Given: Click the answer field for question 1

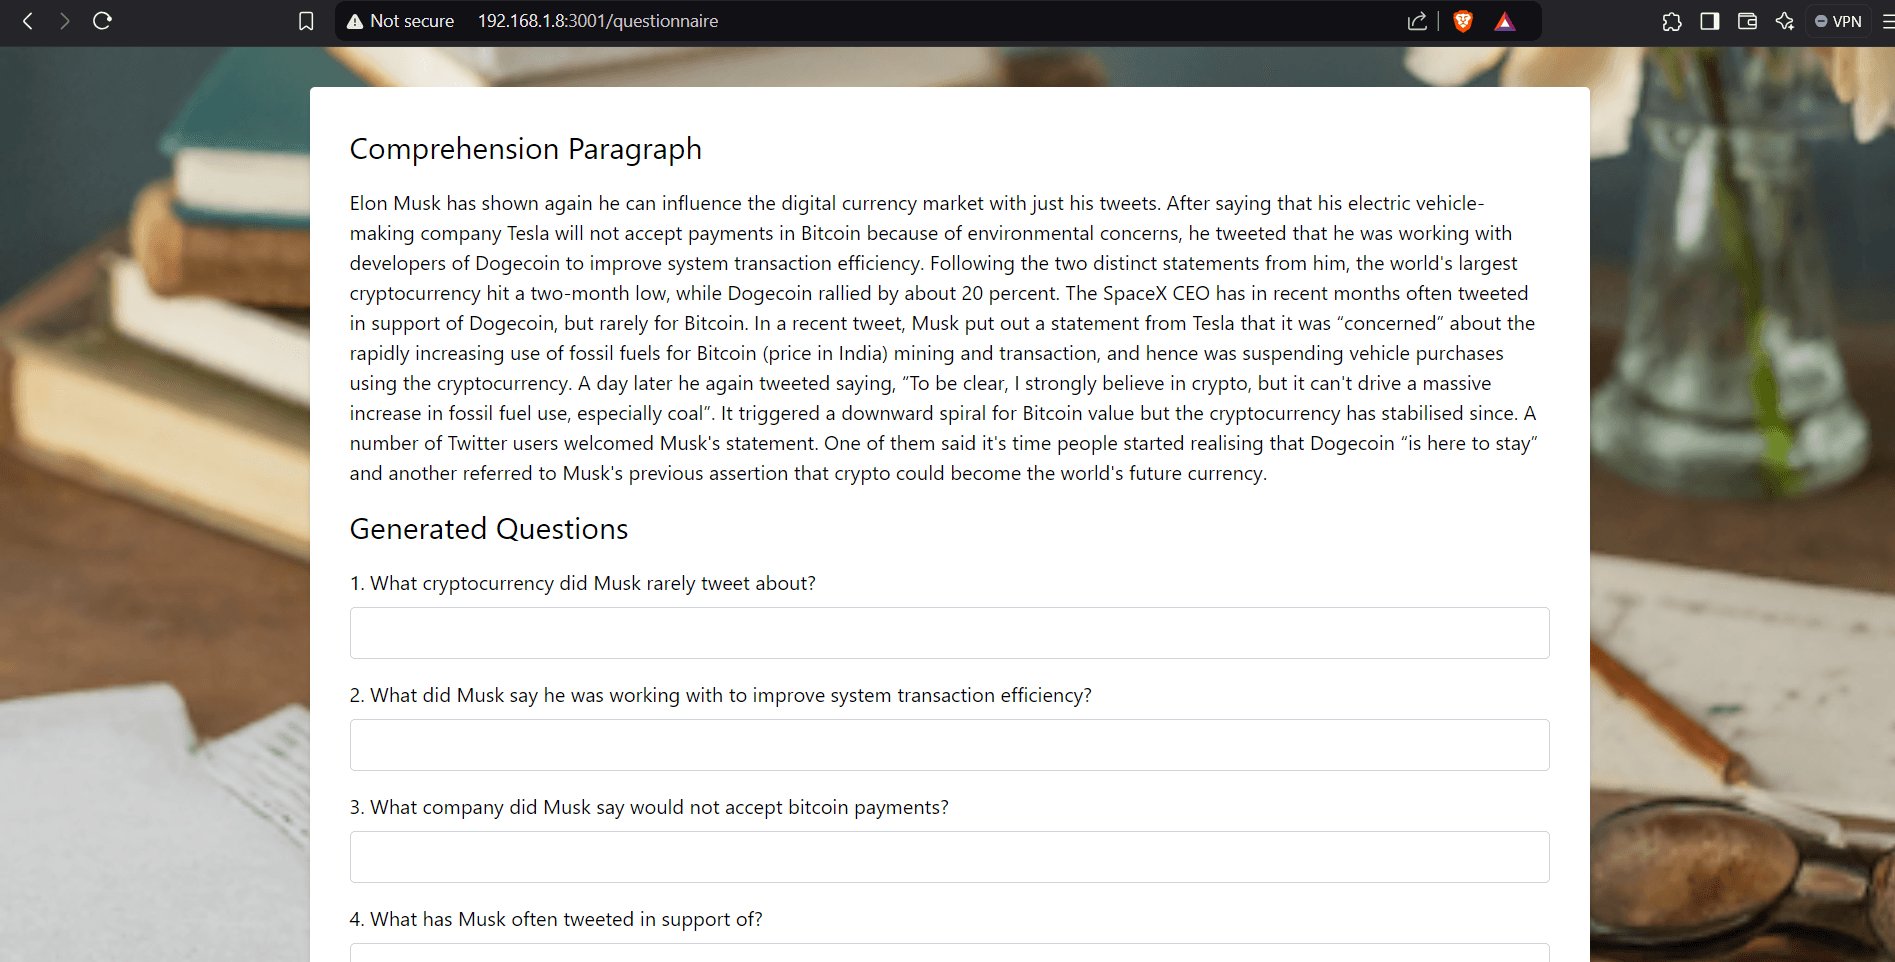Looking at the screenshot, I should [949, 633].
